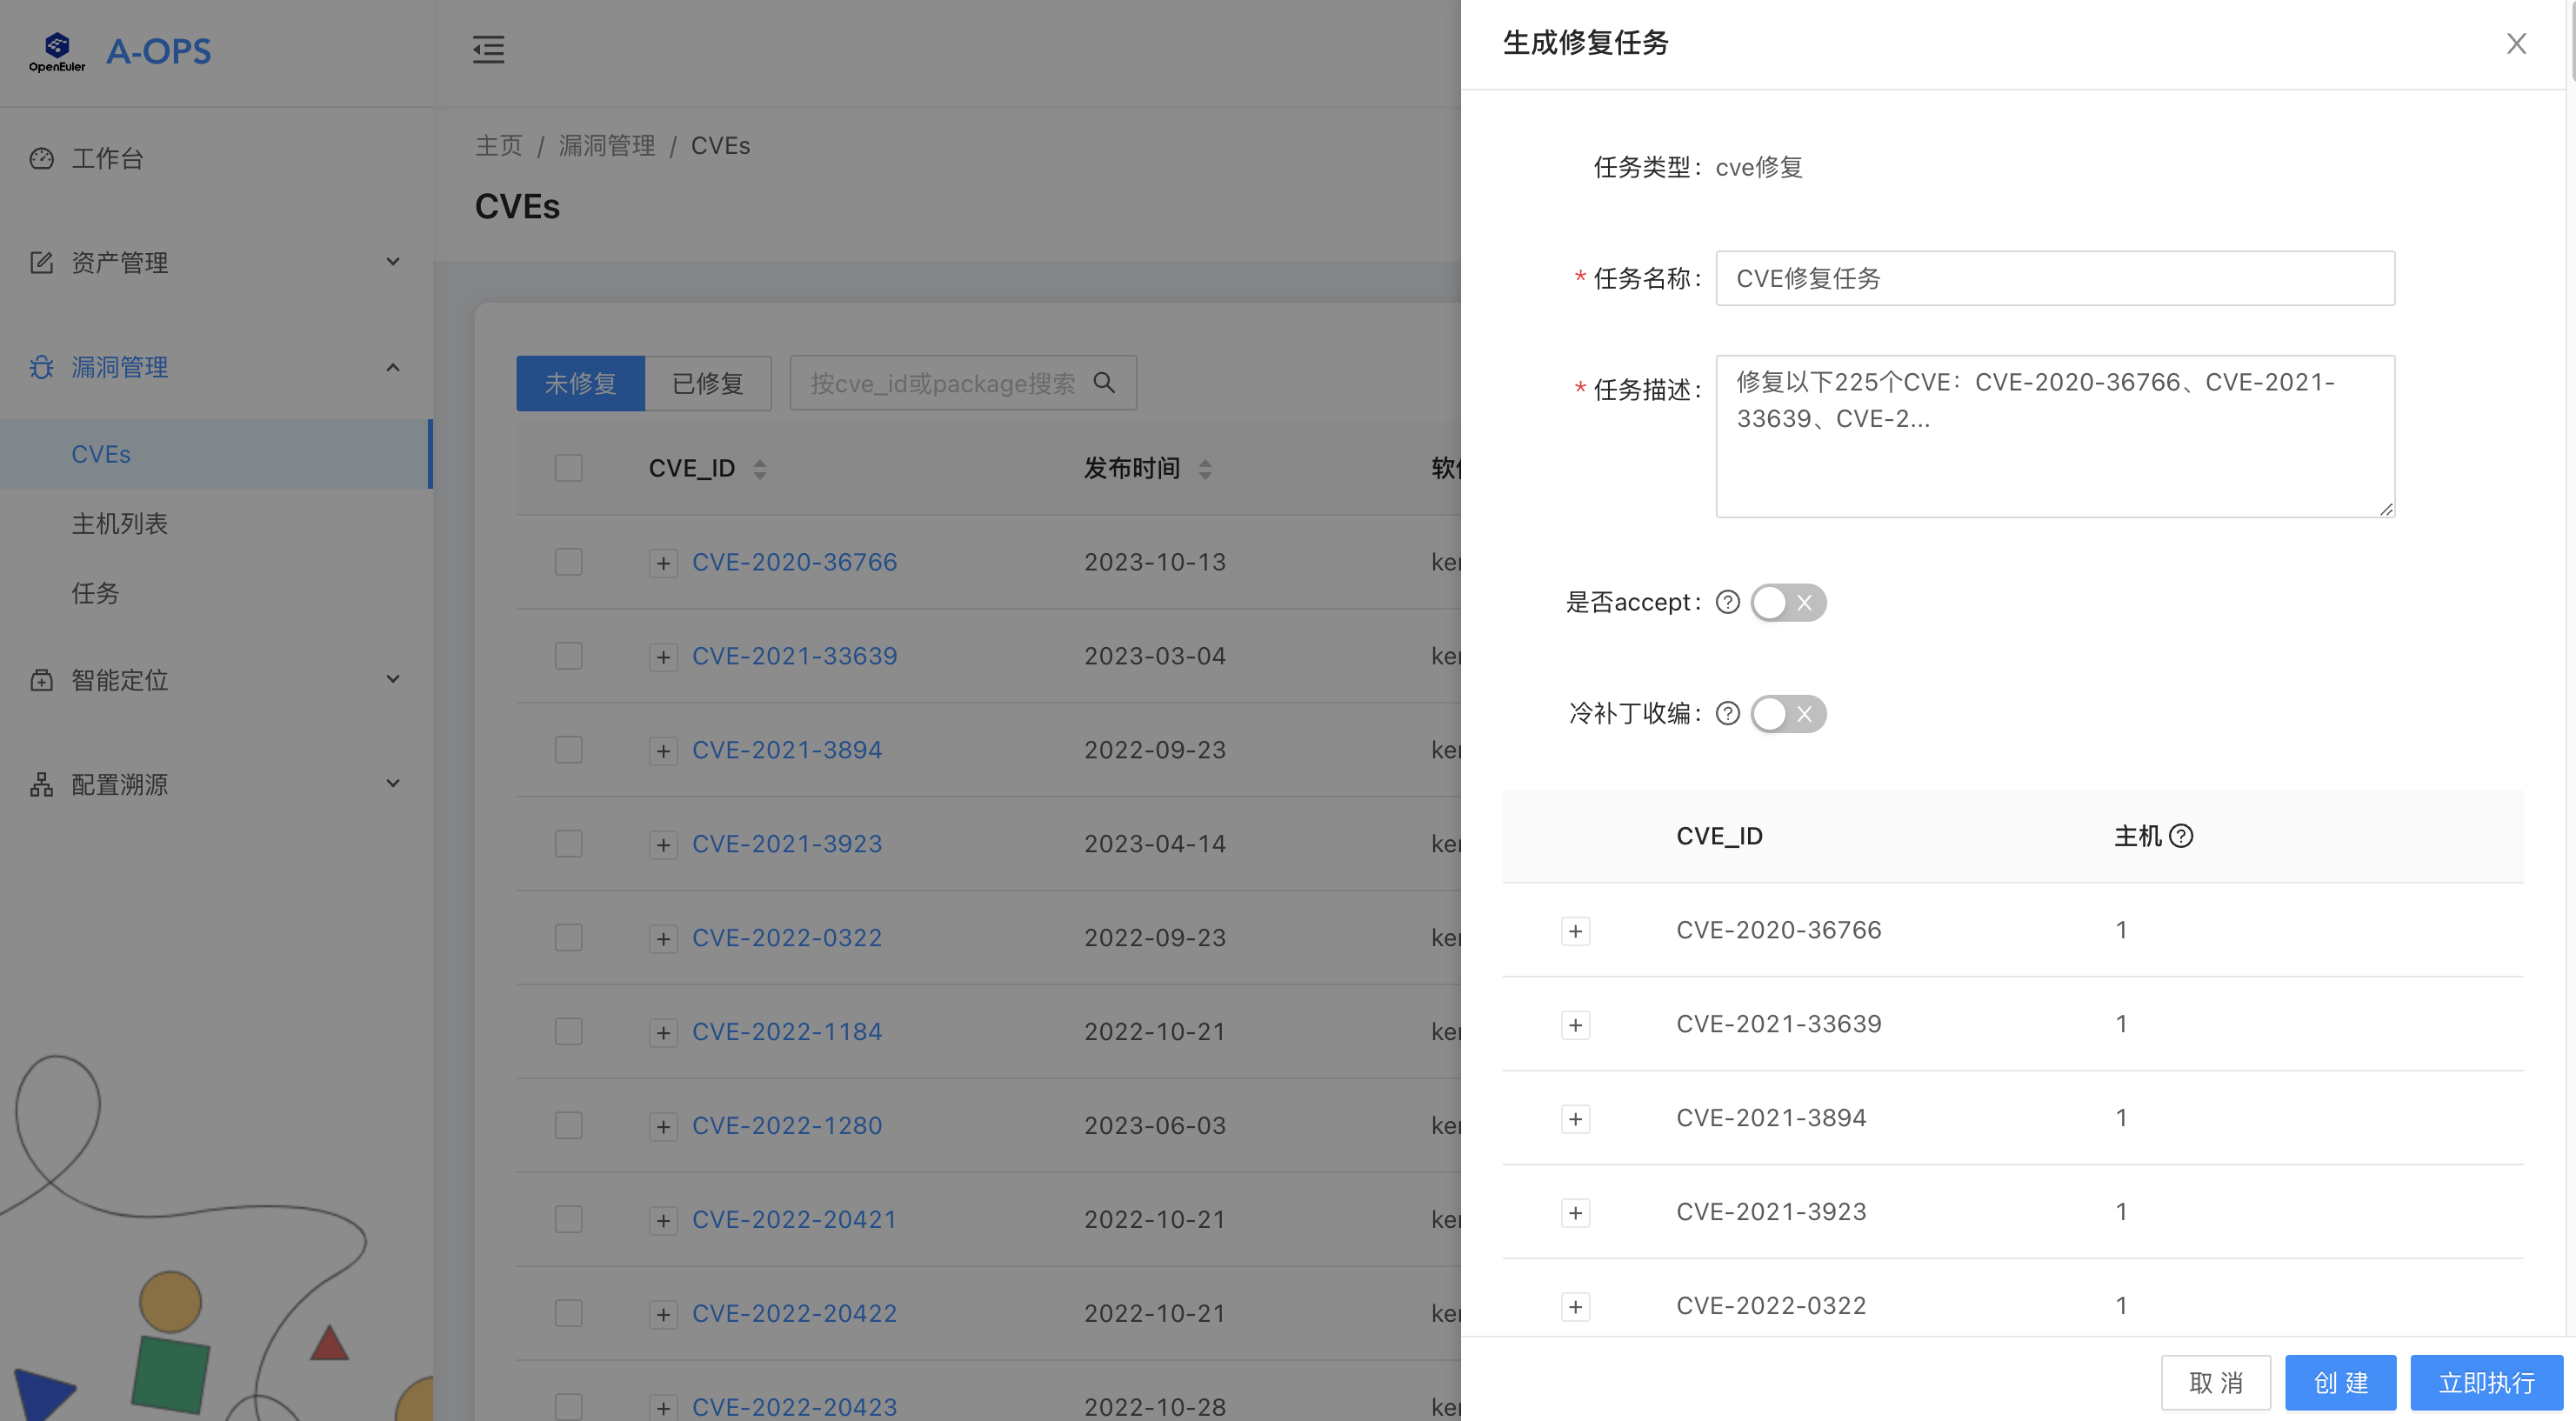Click the 智能定位 sidebar icon
Viewport: 2576px width, 1421px height.
41,680
